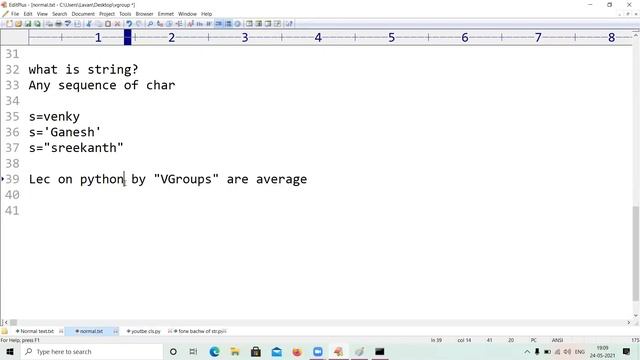The width and height of the screenshot is (640, 360).
Task: Open Firefox from the taskbar
Action: [297, 351]
